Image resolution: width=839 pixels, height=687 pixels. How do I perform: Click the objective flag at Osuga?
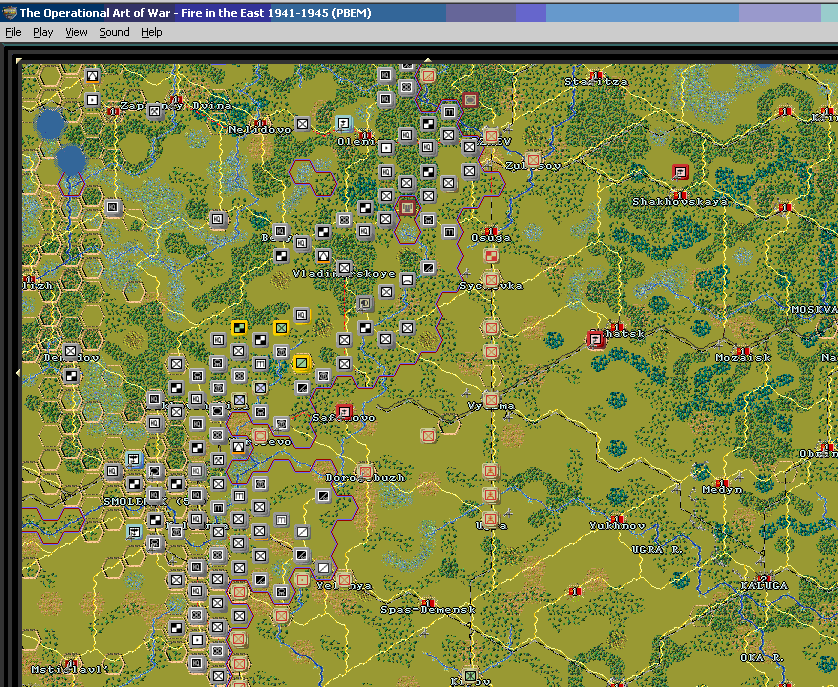click(x=491, y=231)
